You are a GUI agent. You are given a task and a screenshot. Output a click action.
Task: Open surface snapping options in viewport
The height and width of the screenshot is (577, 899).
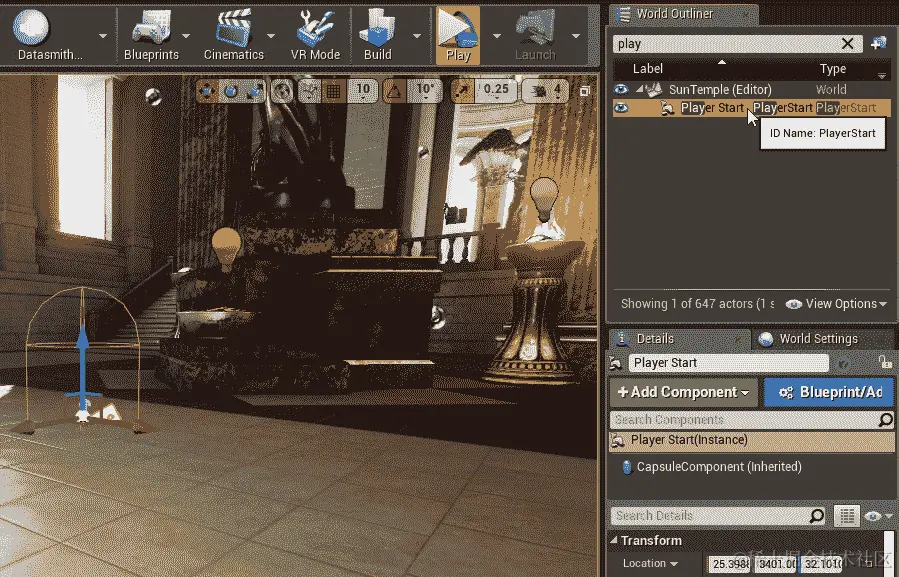coord(310,90)
